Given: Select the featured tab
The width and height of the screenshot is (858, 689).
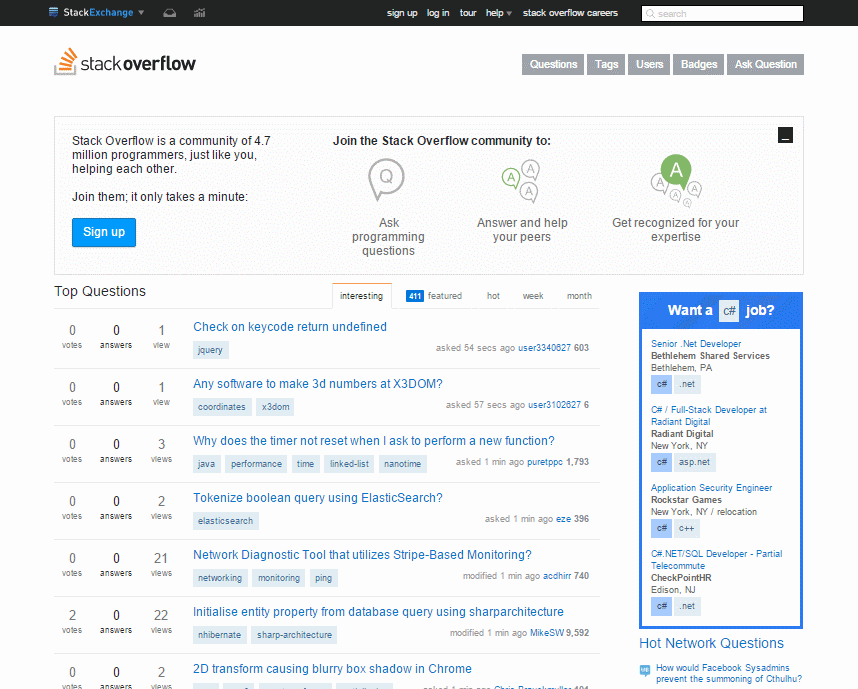Looking at the screenshot, I should click(434, 296).
